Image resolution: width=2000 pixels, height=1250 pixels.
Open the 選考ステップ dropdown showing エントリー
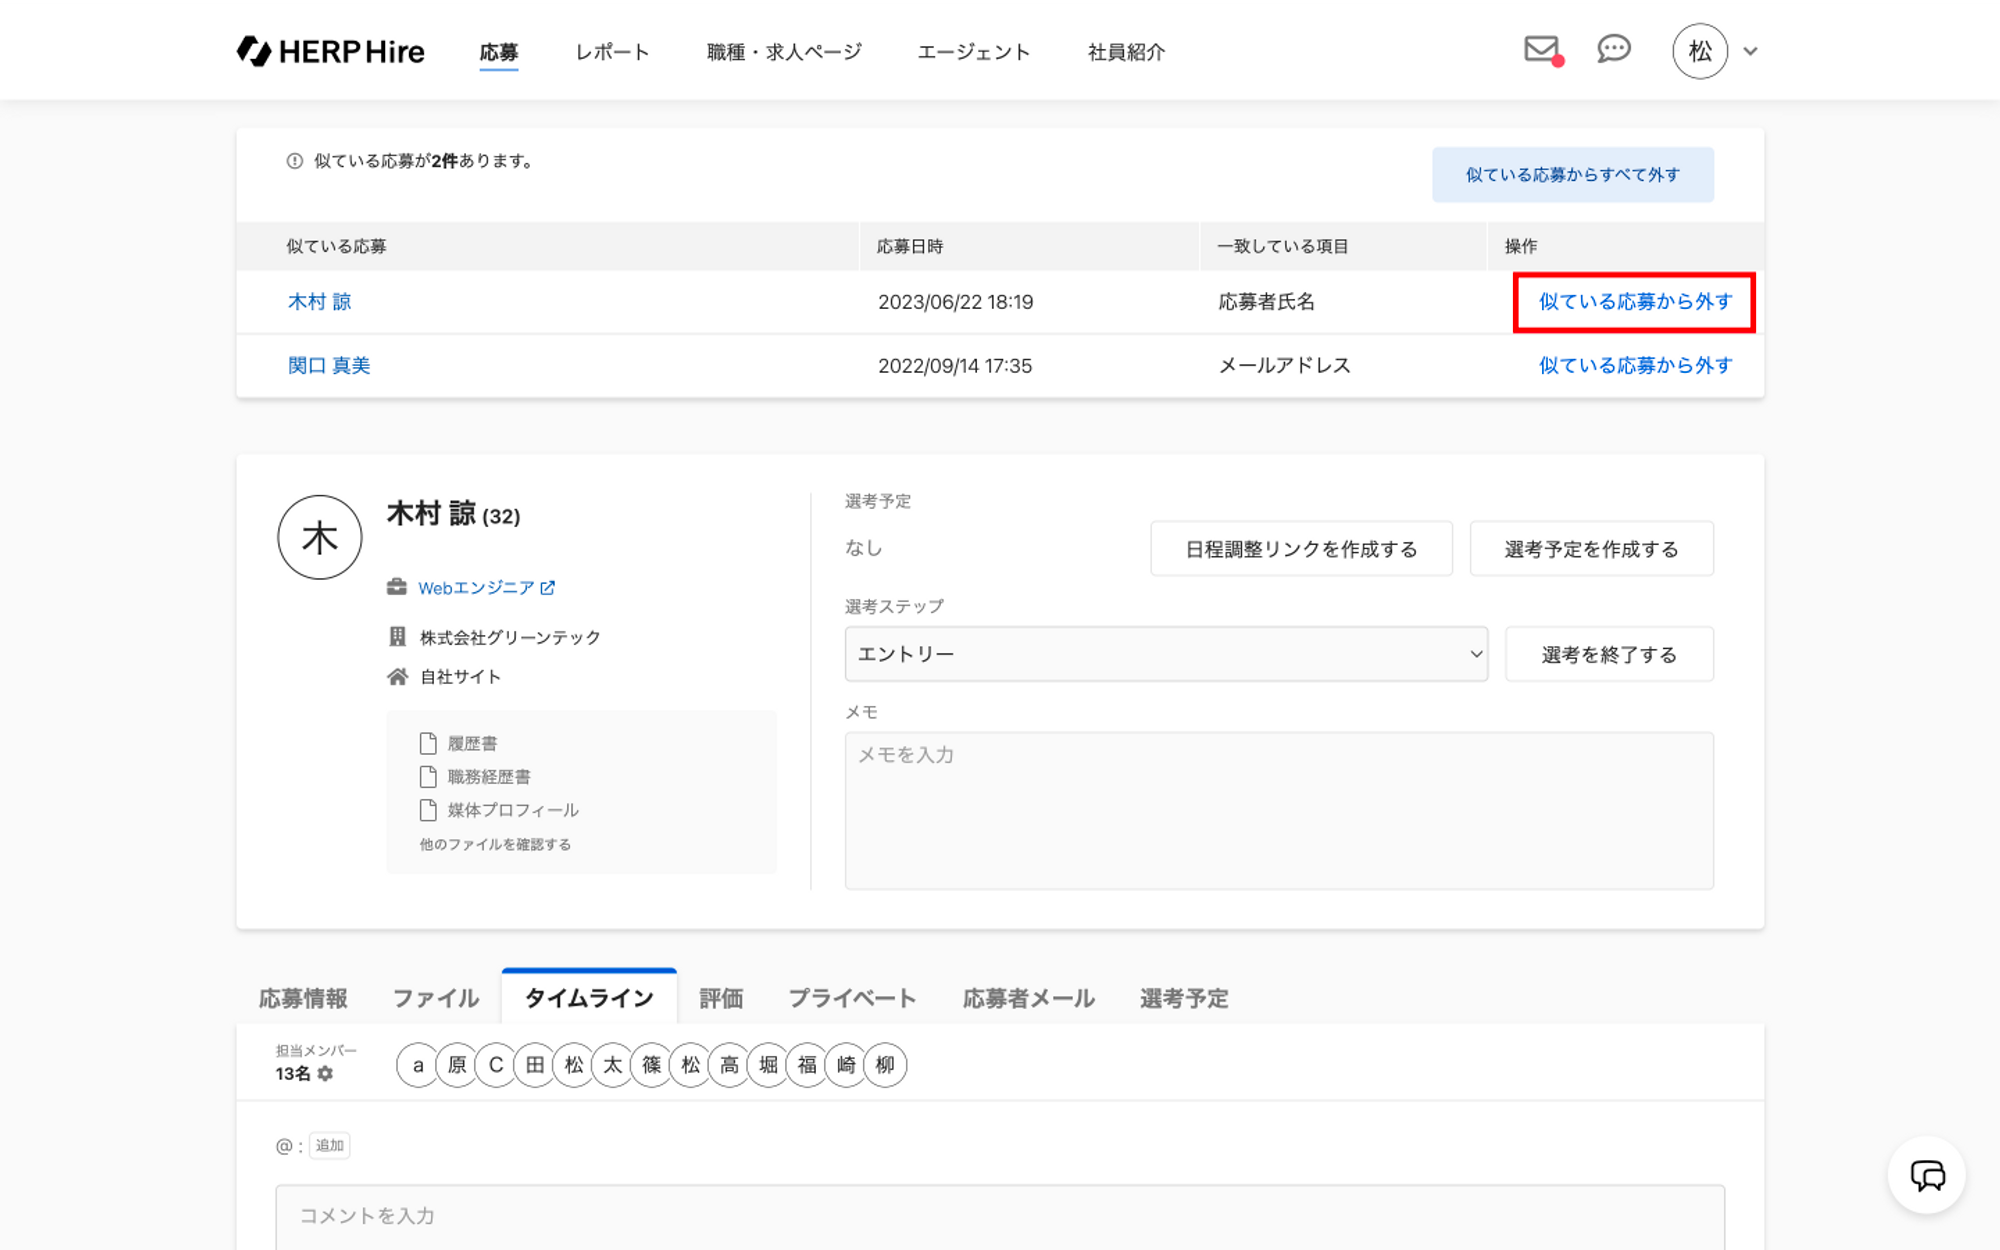1166,654
